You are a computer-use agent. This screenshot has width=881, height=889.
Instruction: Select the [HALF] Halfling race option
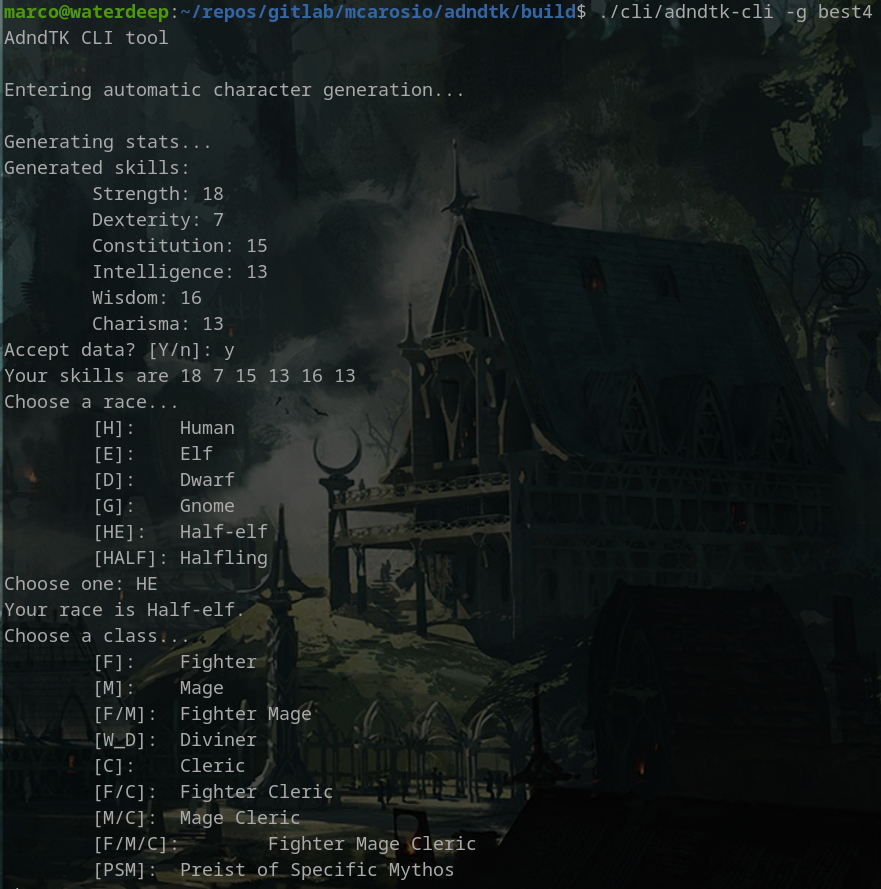(x=179, y=558)
